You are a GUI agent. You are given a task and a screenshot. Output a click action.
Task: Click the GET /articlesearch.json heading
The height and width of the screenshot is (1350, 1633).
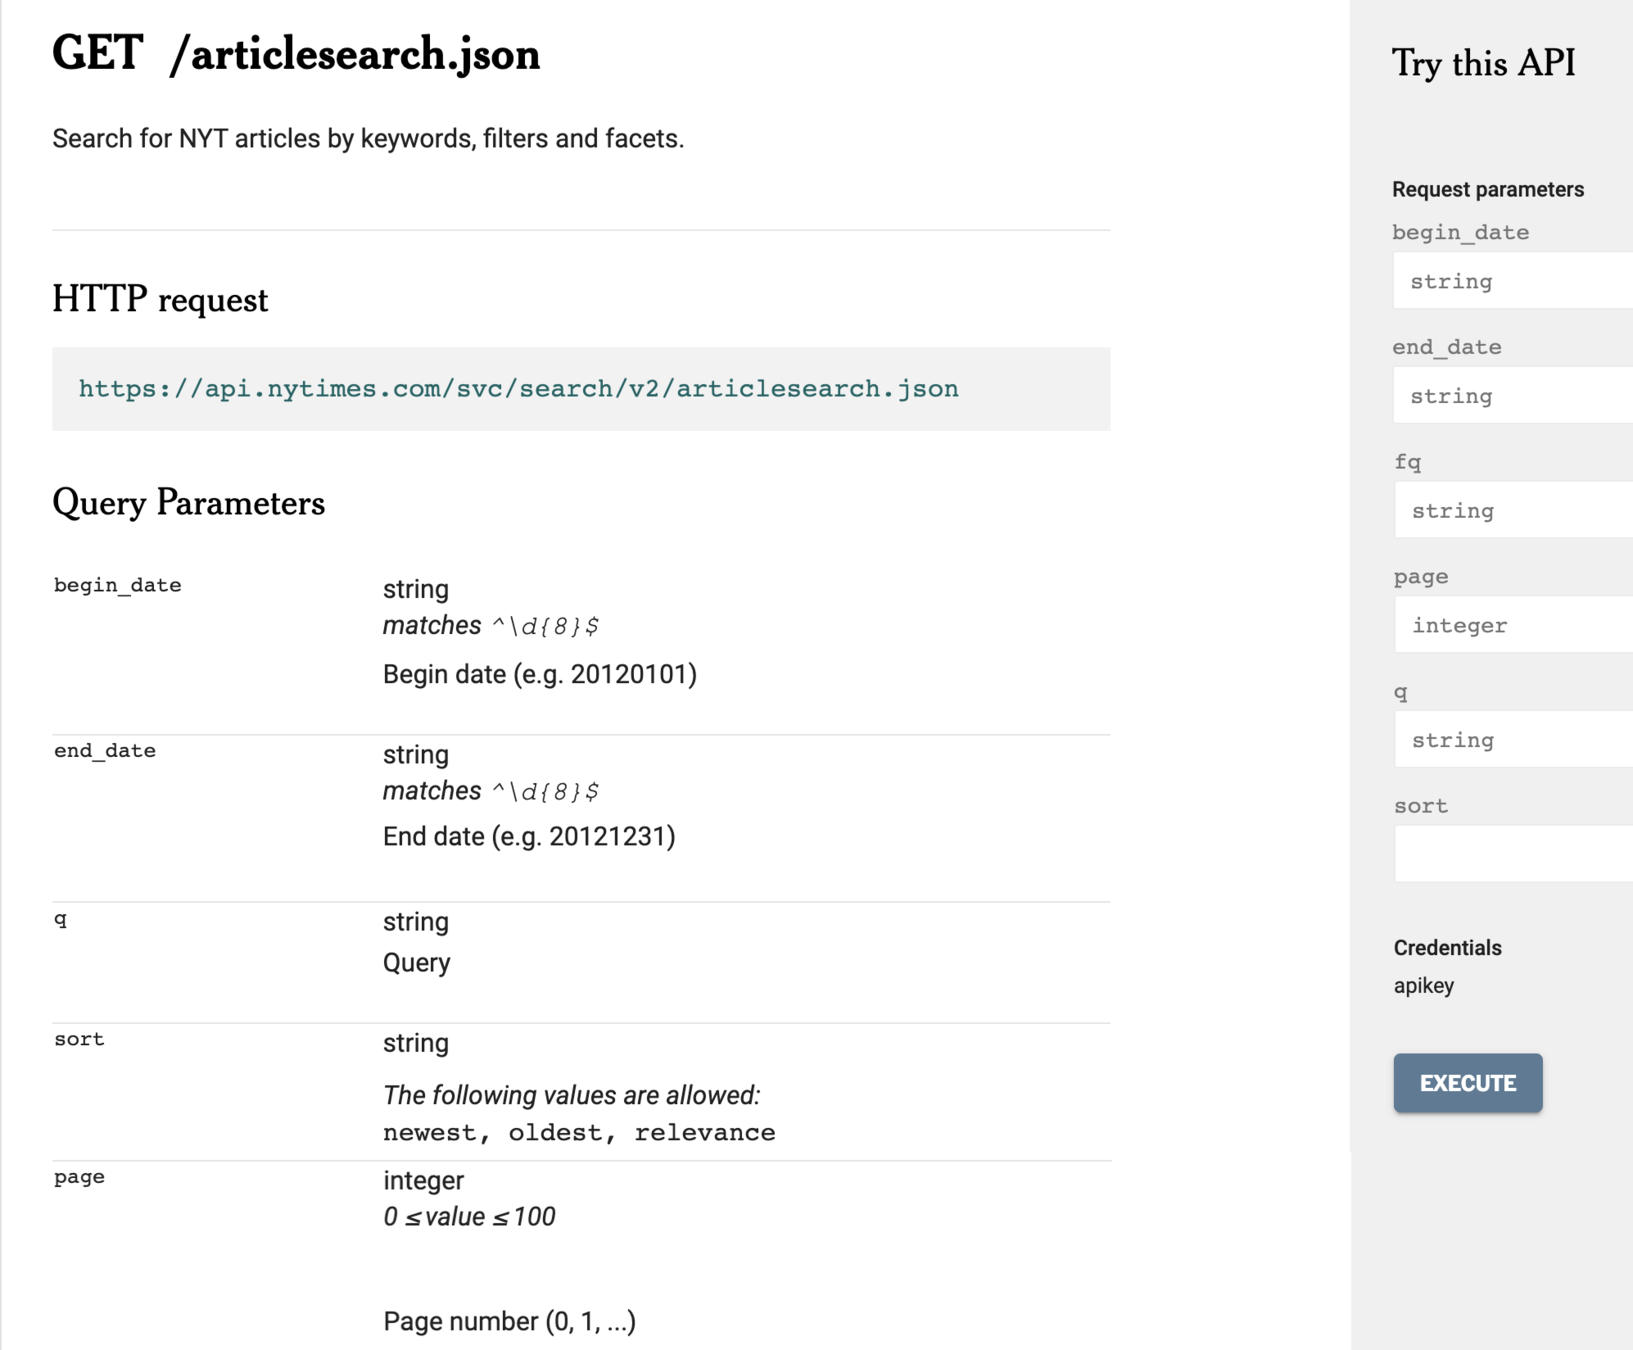[296, 54]
